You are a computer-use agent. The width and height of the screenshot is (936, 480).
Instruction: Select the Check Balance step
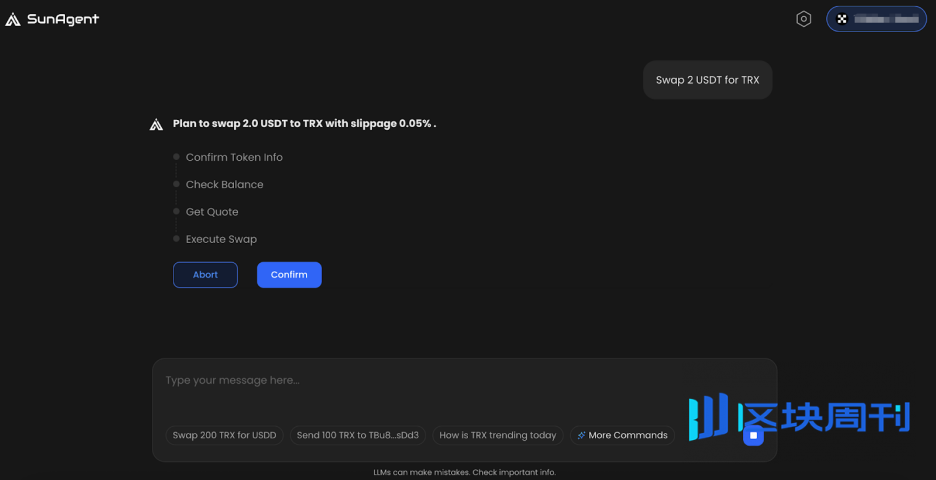click(x=224, y=185)
